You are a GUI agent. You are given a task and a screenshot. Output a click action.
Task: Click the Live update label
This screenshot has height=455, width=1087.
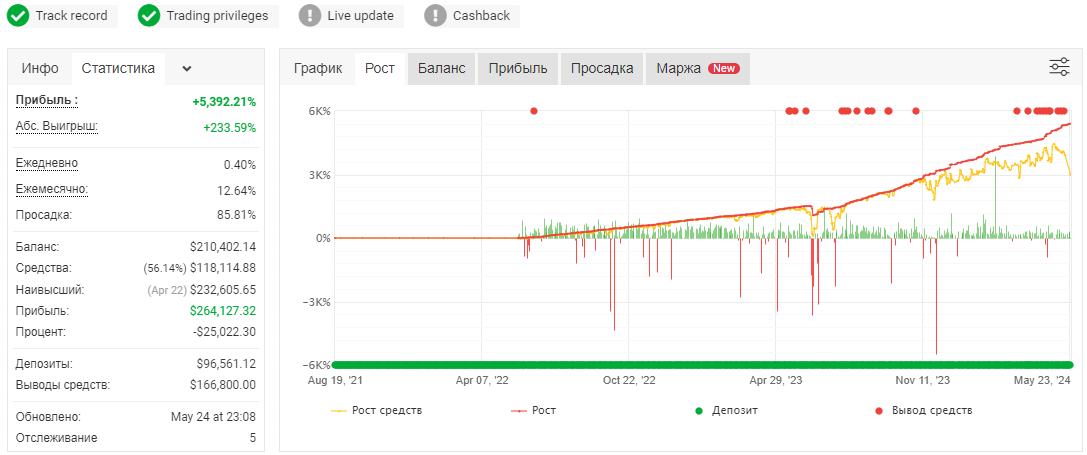click(x=360, y=15)
